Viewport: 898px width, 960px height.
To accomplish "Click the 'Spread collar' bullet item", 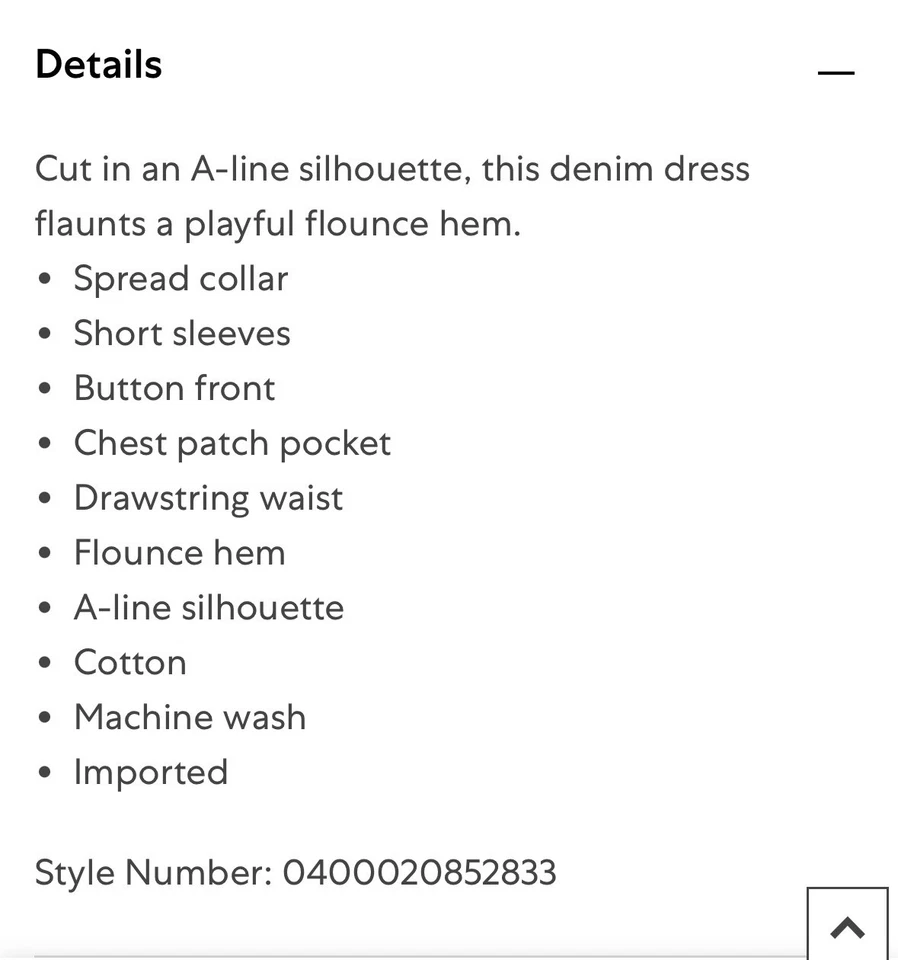I will pos(180,278).
